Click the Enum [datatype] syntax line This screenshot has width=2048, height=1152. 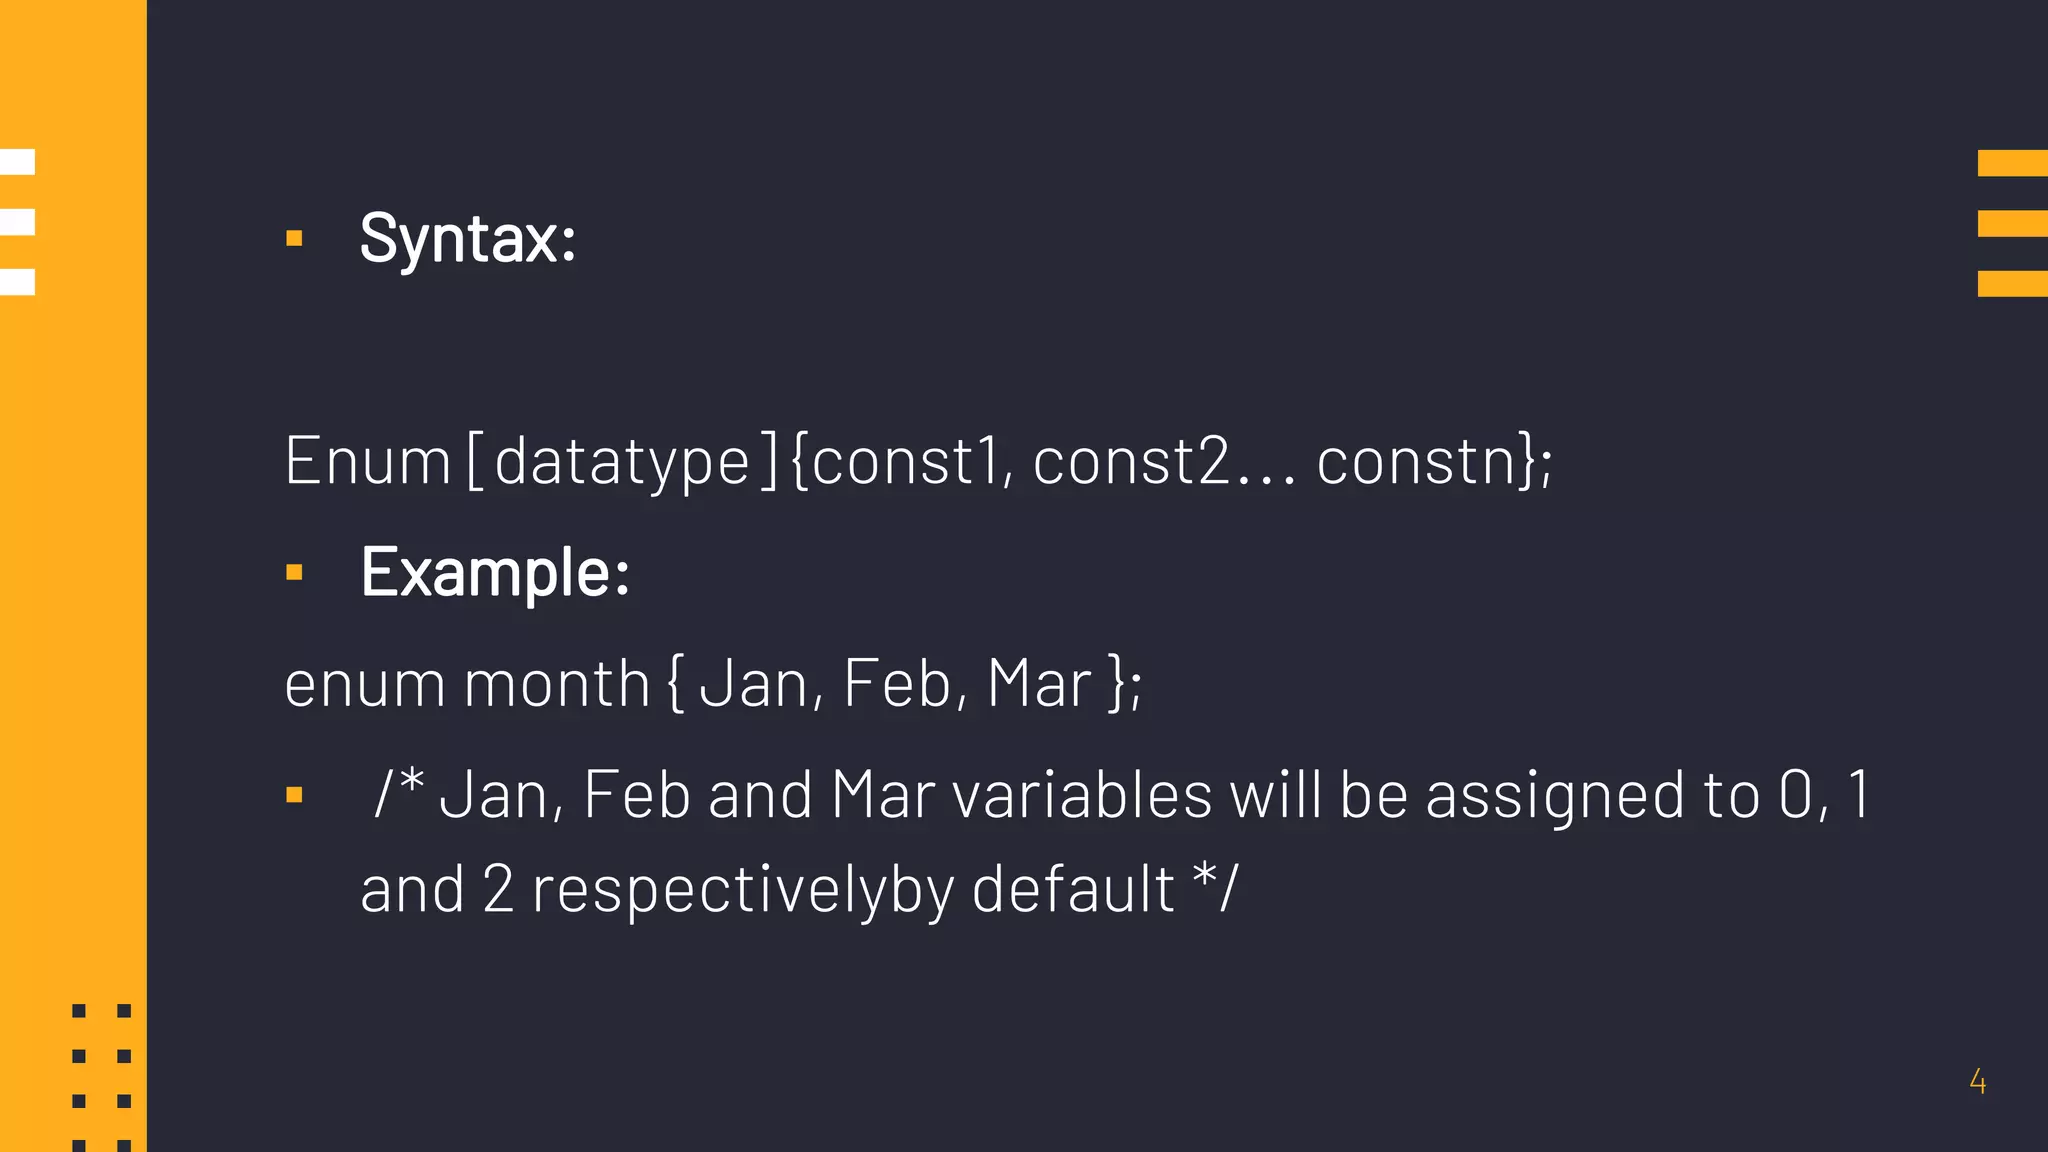(919, 462)
